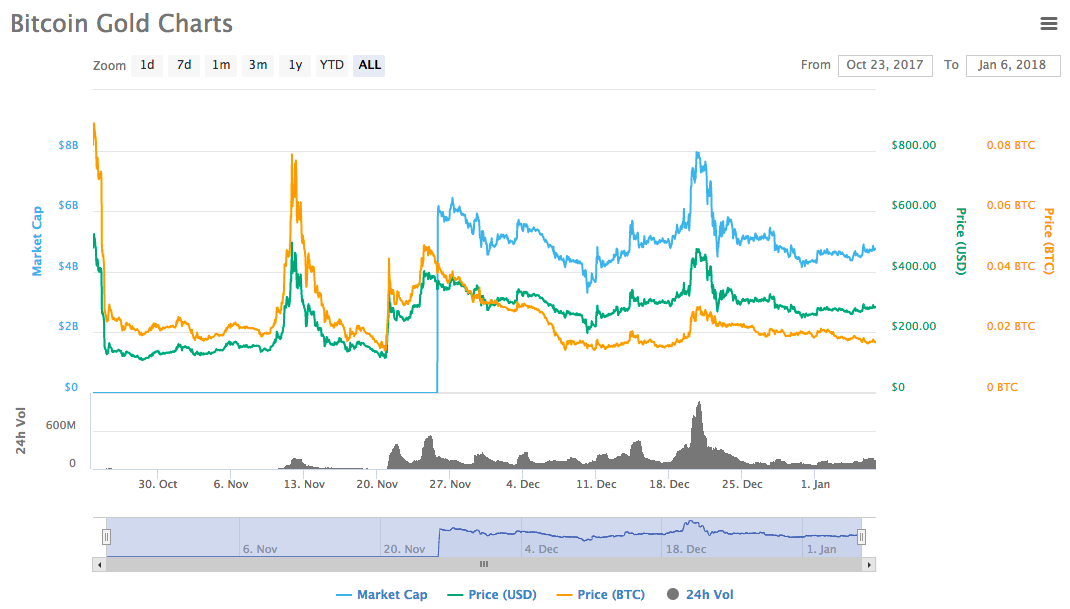Click the 1. Jan date label on x-axis

tap(815, 484)
